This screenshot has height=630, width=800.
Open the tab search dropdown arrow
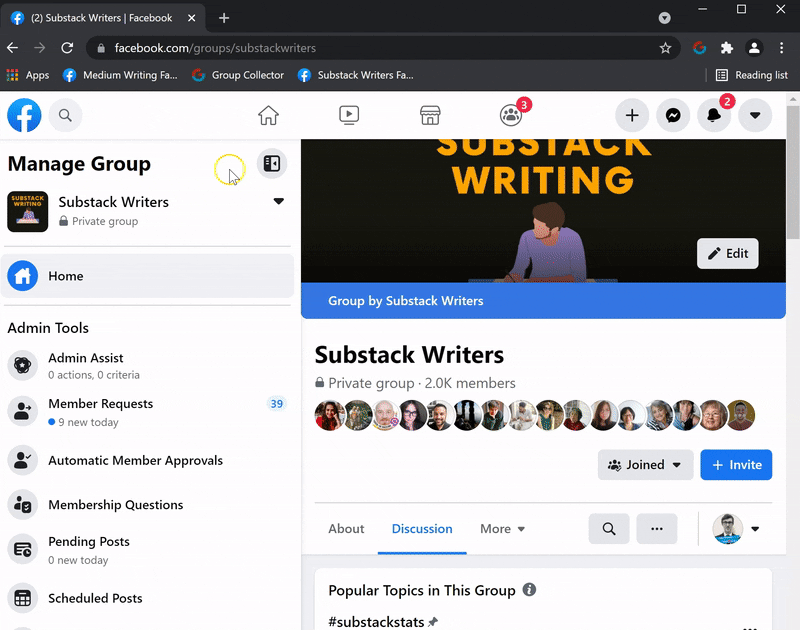(x=664, y=18)
